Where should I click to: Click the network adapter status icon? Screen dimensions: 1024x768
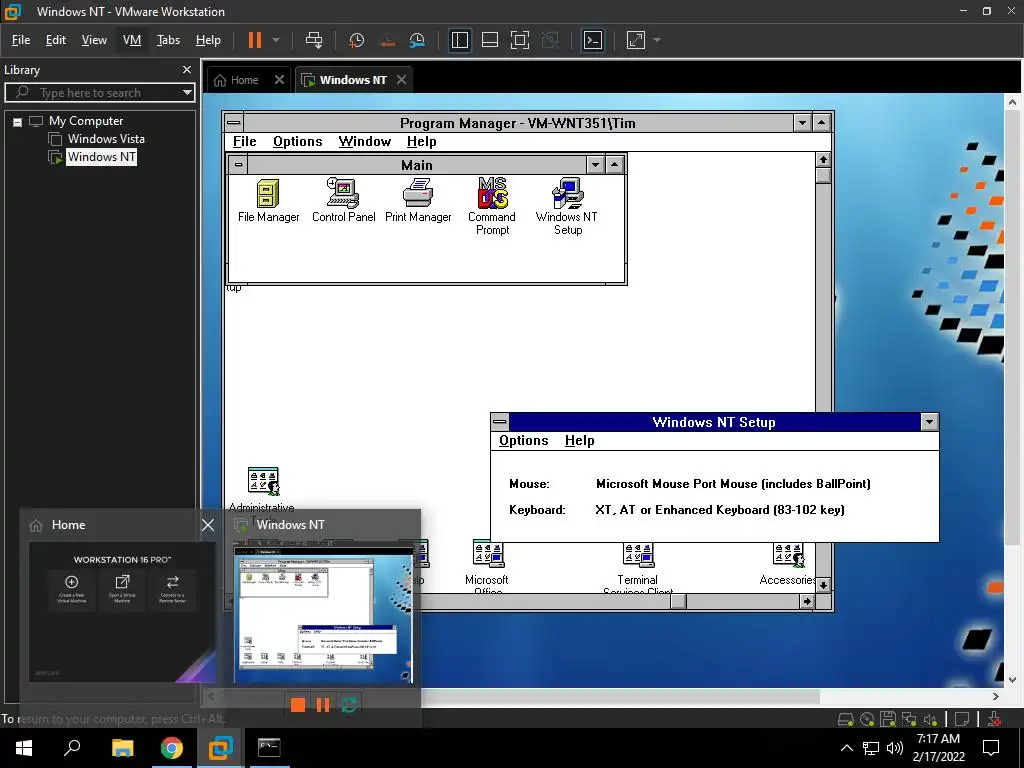coord(909,719)
